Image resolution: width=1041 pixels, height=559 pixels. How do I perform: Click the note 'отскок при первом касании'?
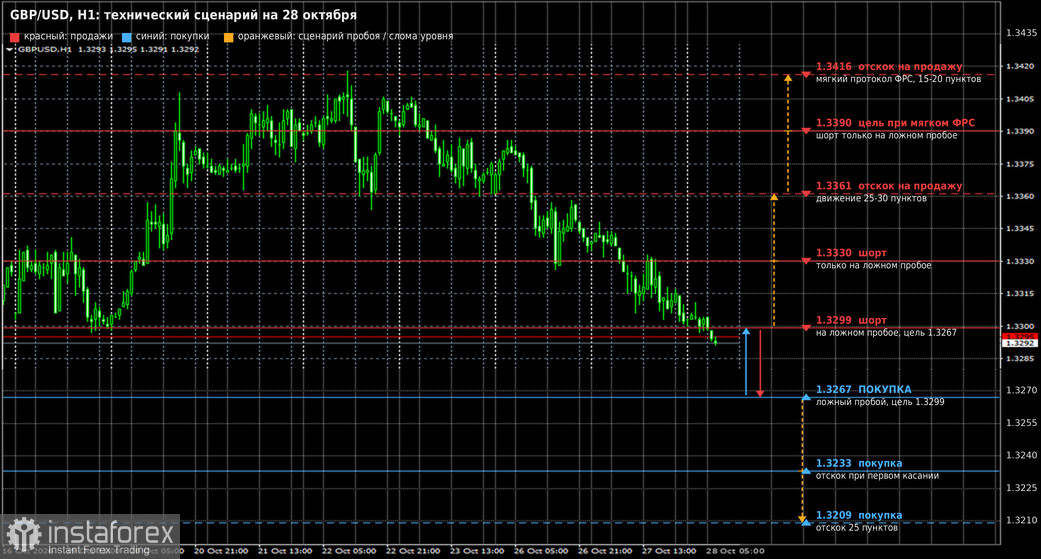point(877,476)
